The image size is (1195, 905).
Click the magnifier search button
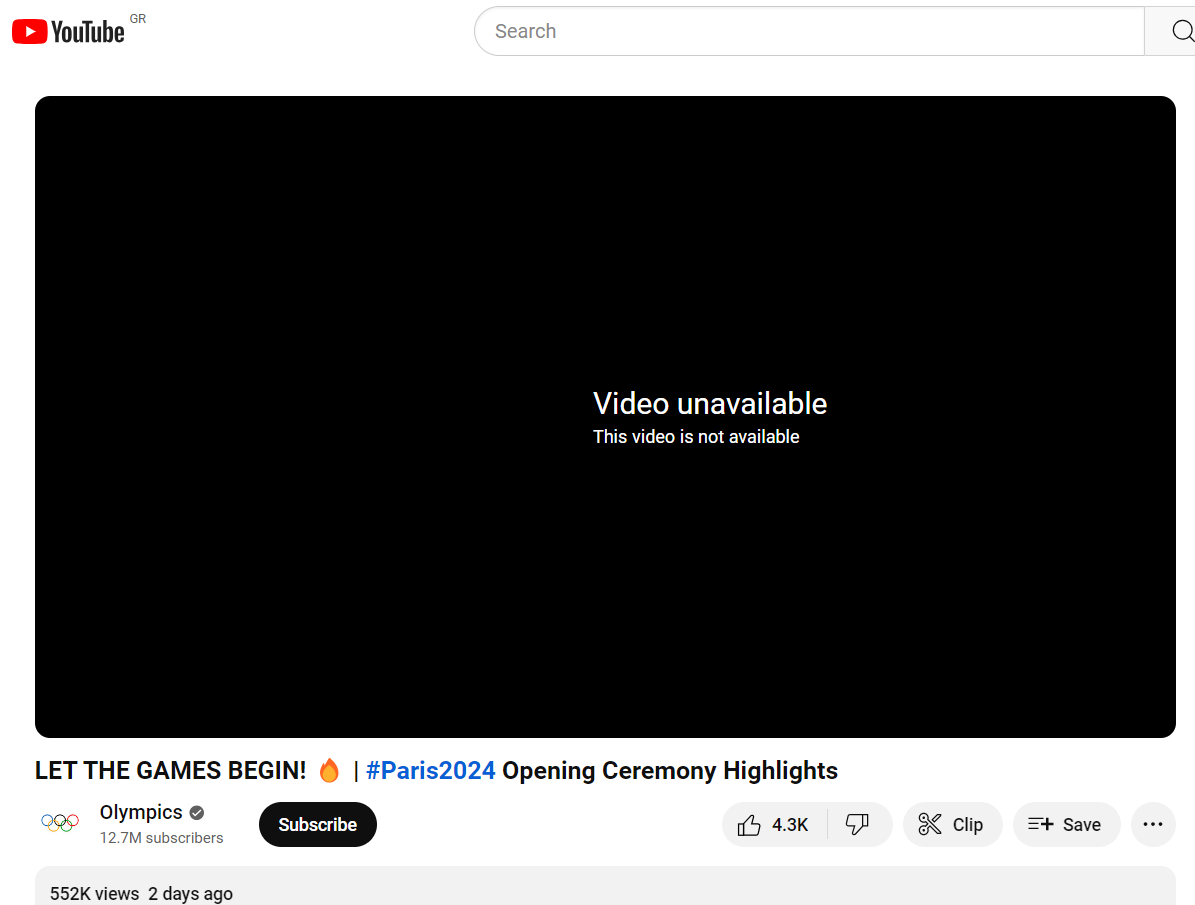pyautogui.click(x=1178, y=32)
